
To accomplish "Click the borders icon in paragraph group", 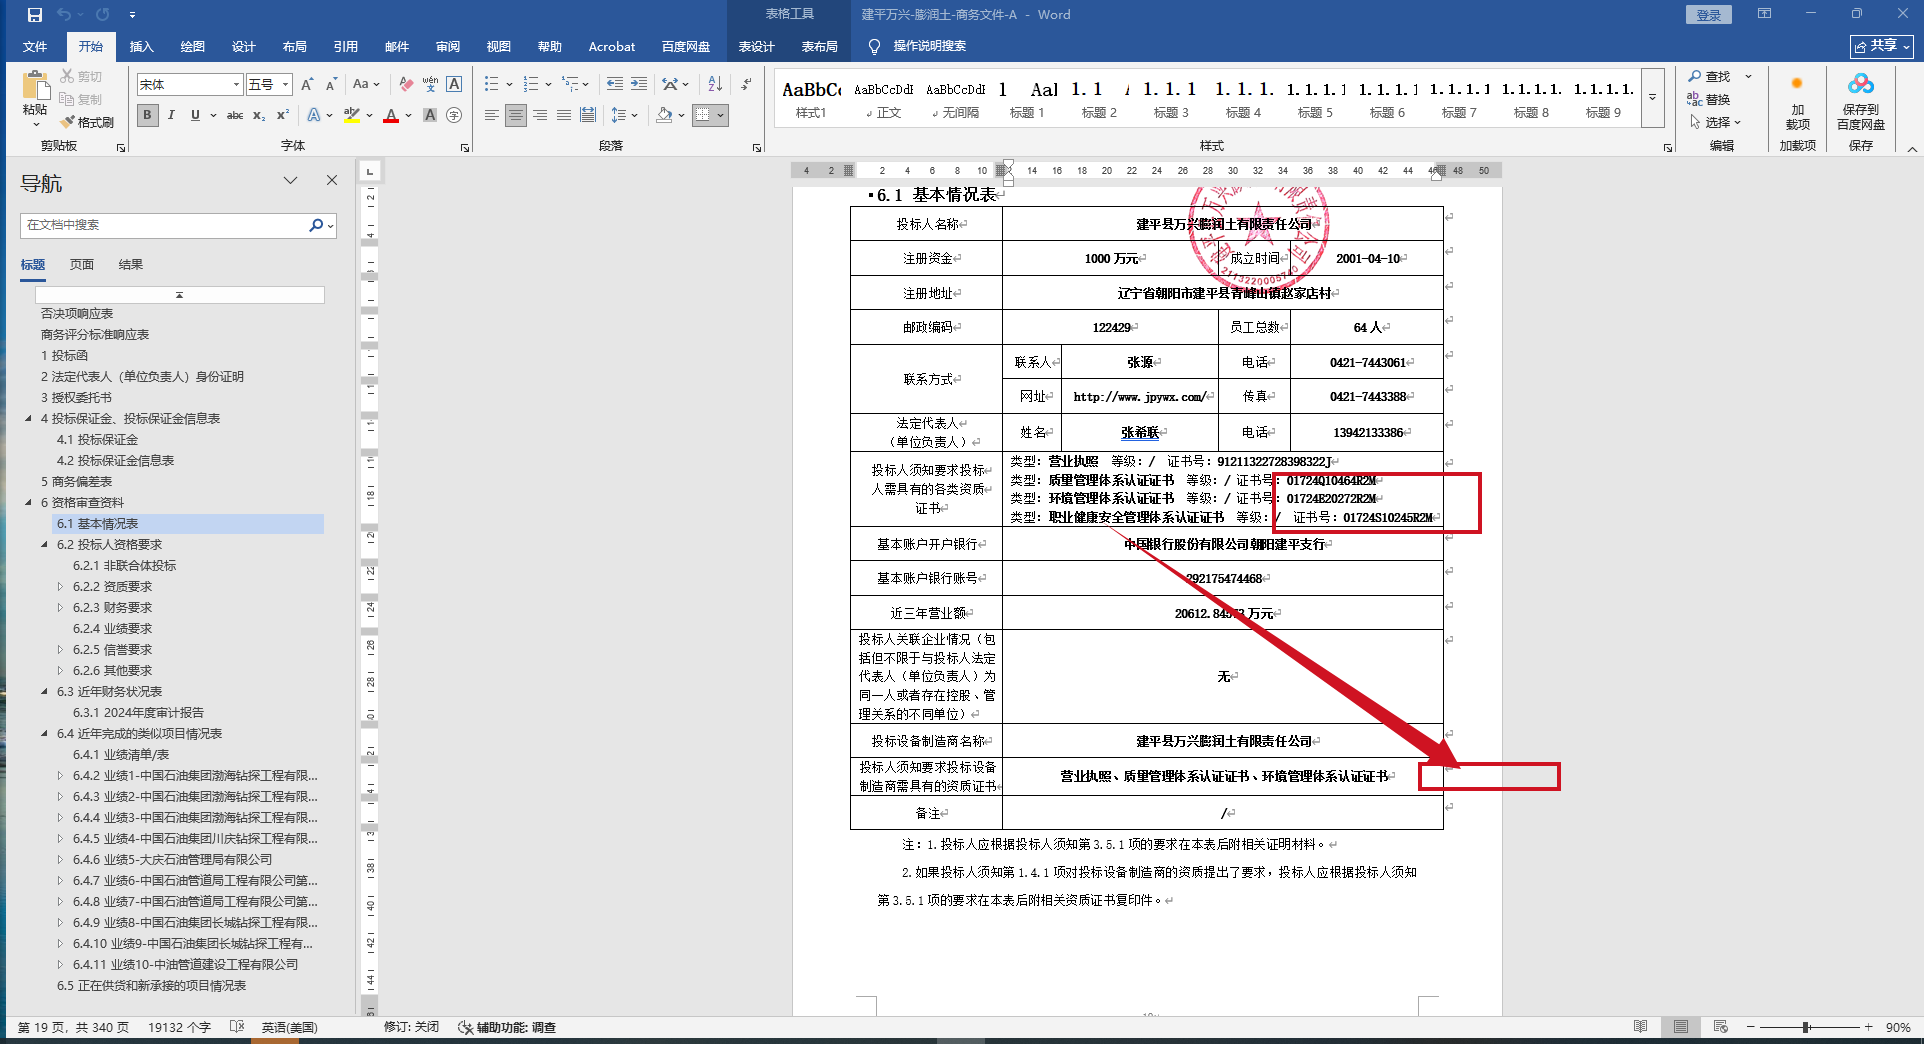I will (x=703, y=115).
